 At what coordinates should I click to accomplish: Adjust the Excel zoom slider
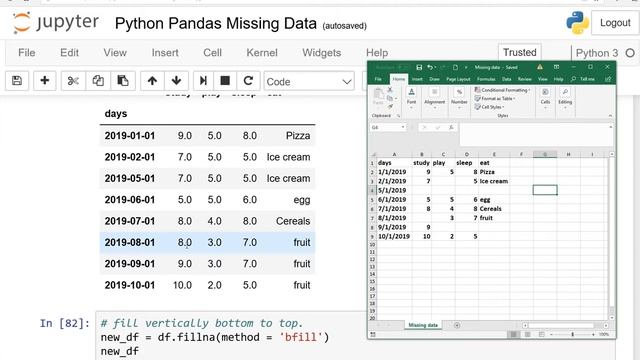pyautogui.click(x=572, y=334)
